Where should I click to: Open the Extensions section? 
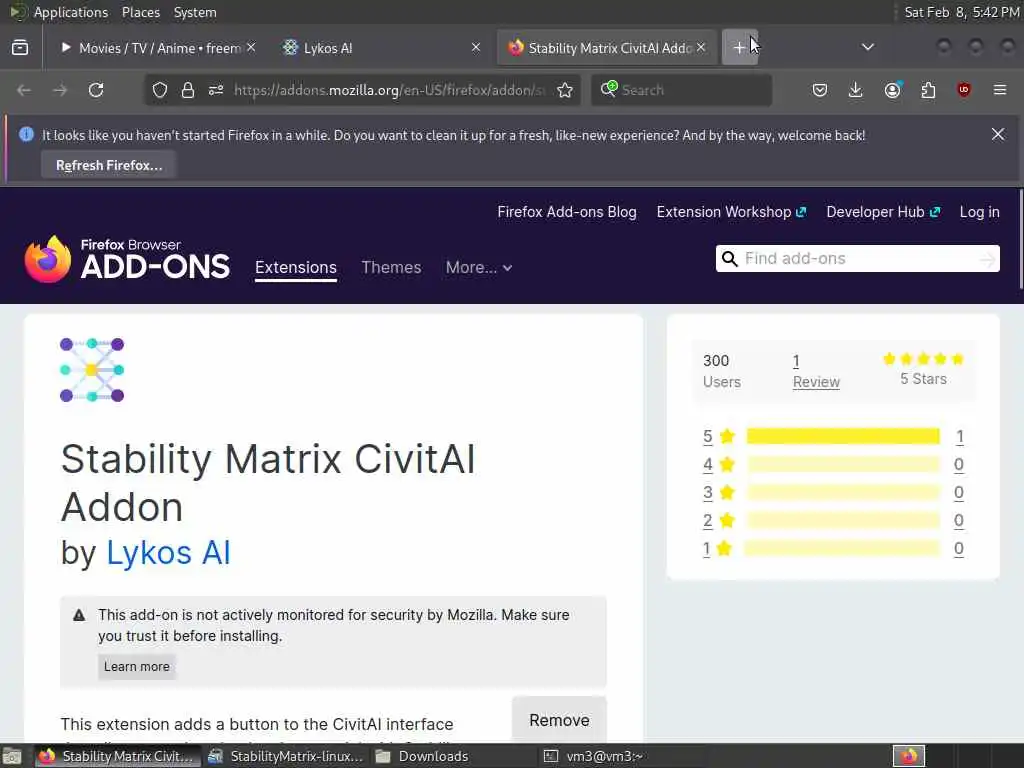[296, 268]
